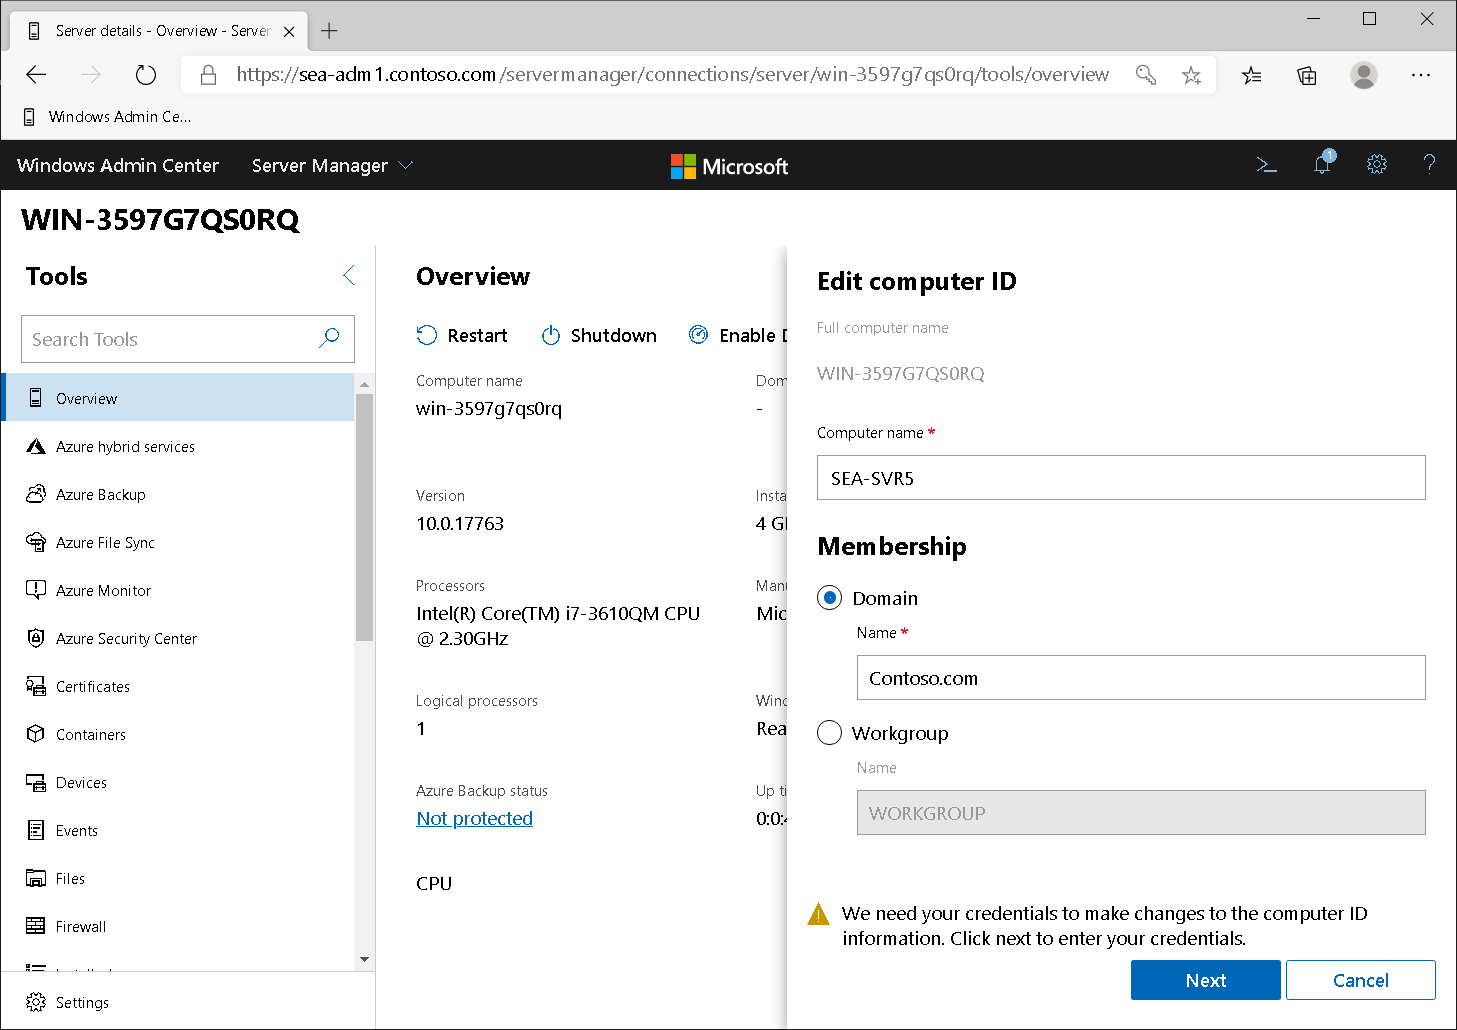Click Windows Admin Center header link
Viewport: 1457px width, 1030px height.
tap(118, 165)
